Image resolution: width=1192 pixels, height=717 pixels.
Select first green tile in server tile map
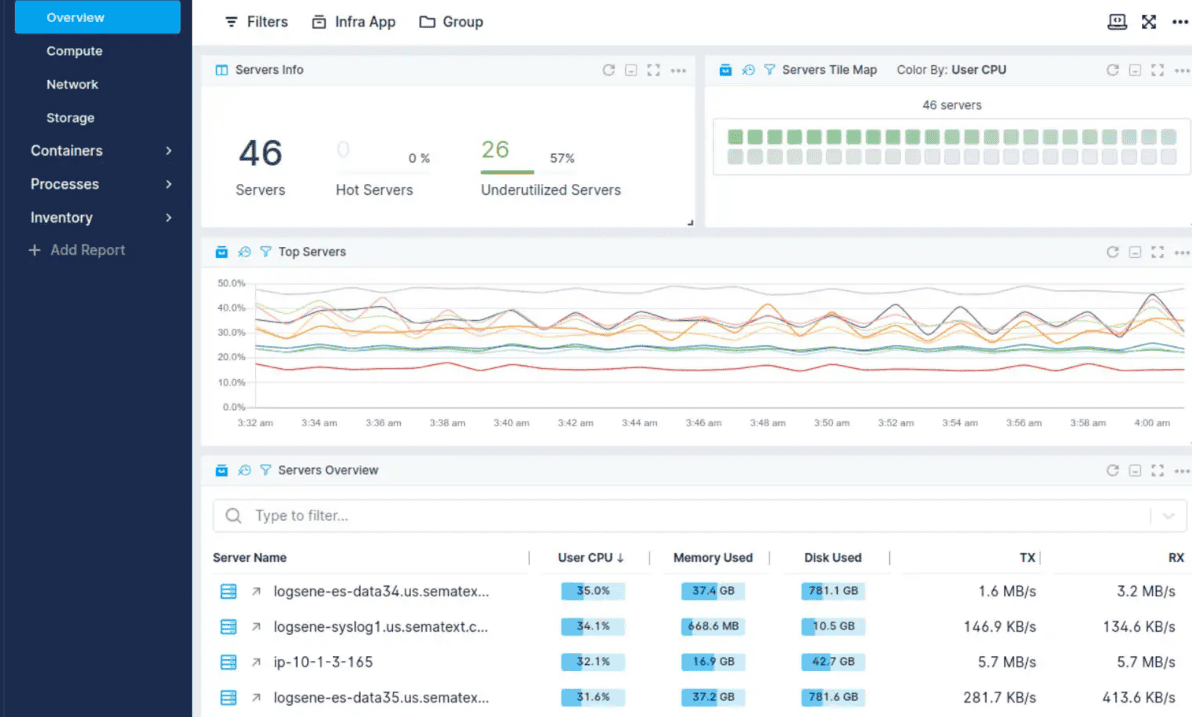click(x=735, y=137)
